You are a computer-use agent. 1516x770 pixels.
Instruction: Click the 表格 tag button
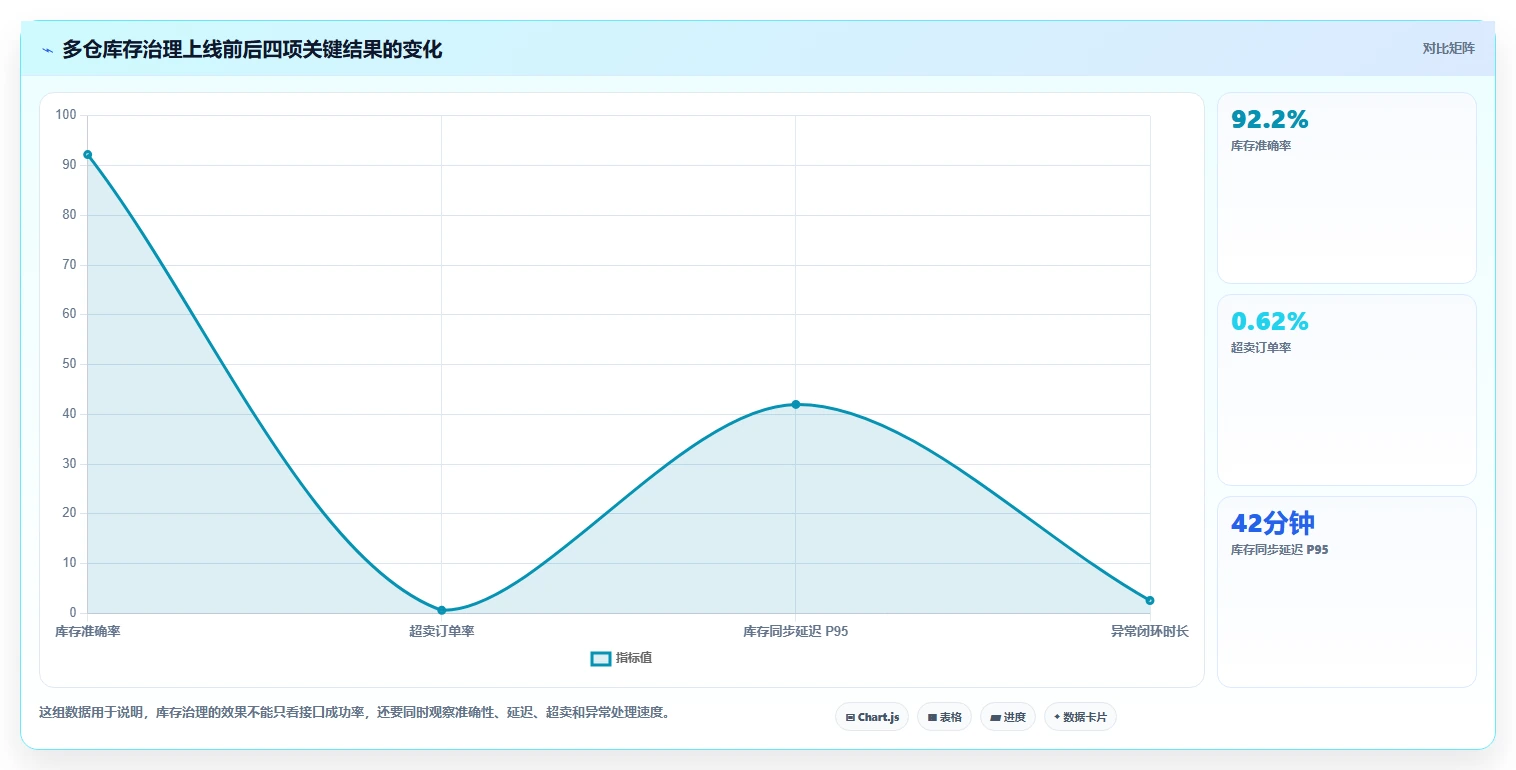pyautogui.click(x=944, y=717)
